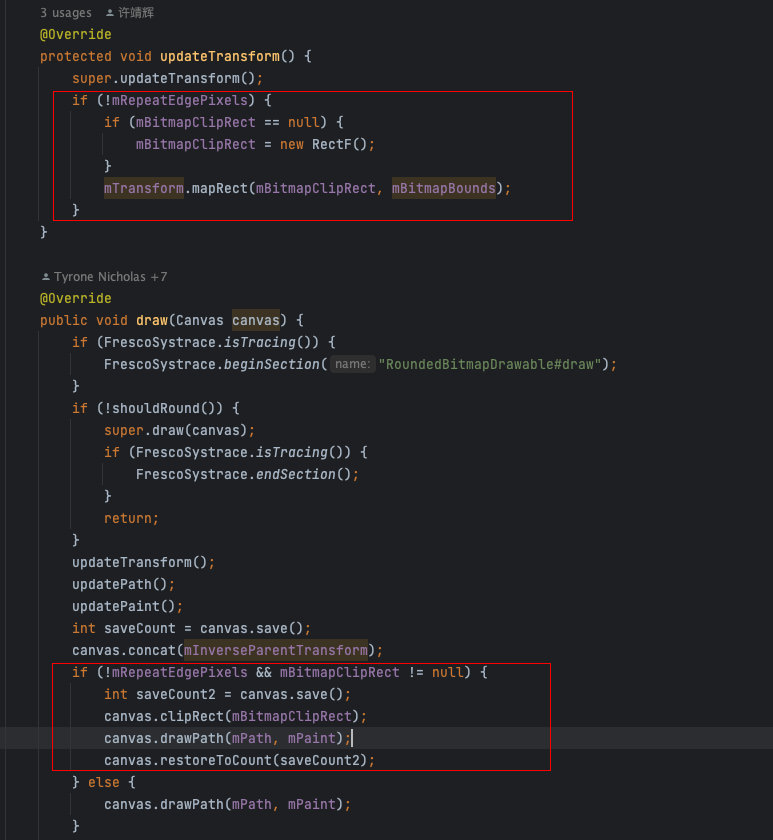Click the "canvas.clipRect(mBitmapClipRect);" statement

pyautogui.click(x=236, y=716)
